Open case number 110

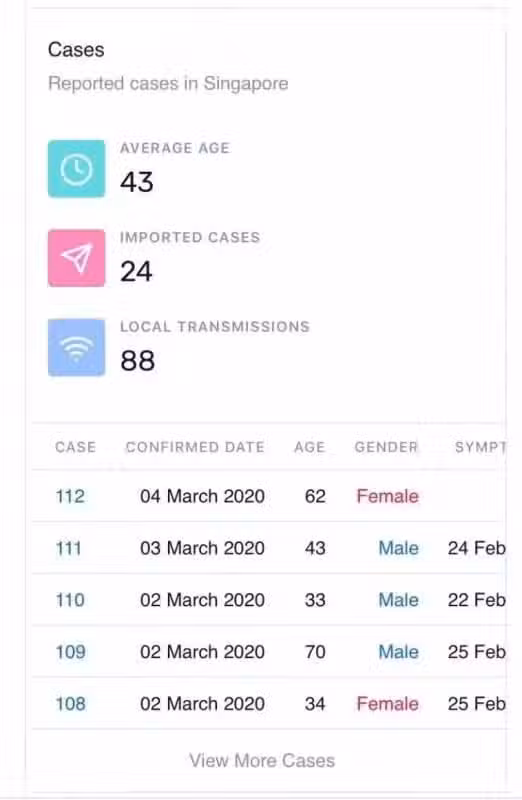(x=70, y=600)
